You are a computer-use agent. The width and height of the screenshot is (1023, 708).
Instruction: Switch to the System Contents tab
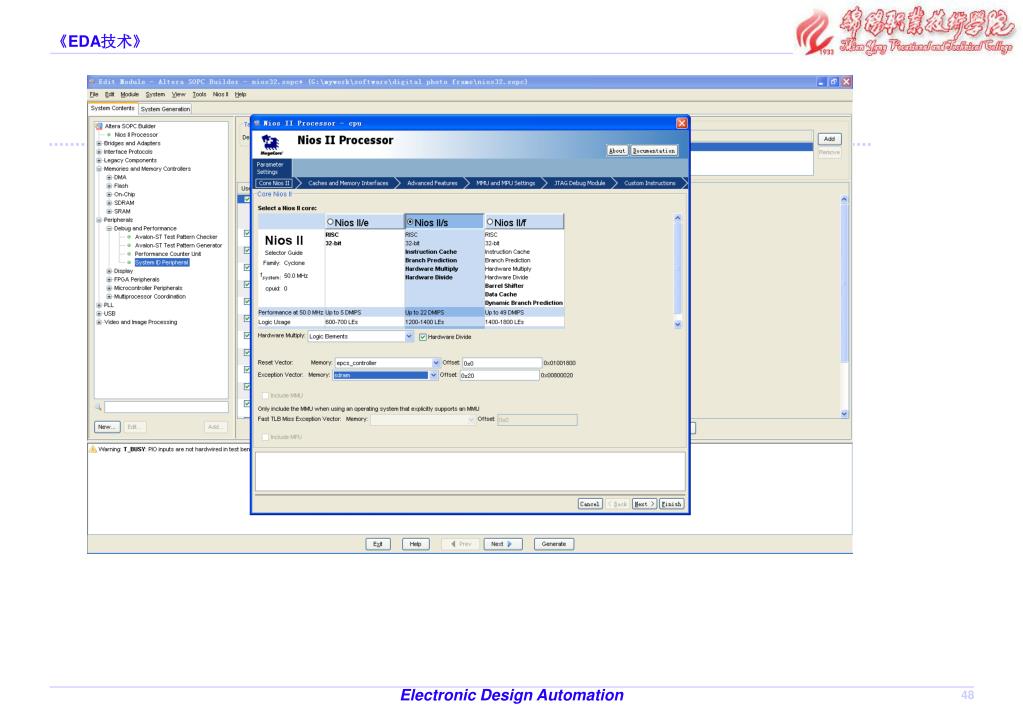[113, 108]
